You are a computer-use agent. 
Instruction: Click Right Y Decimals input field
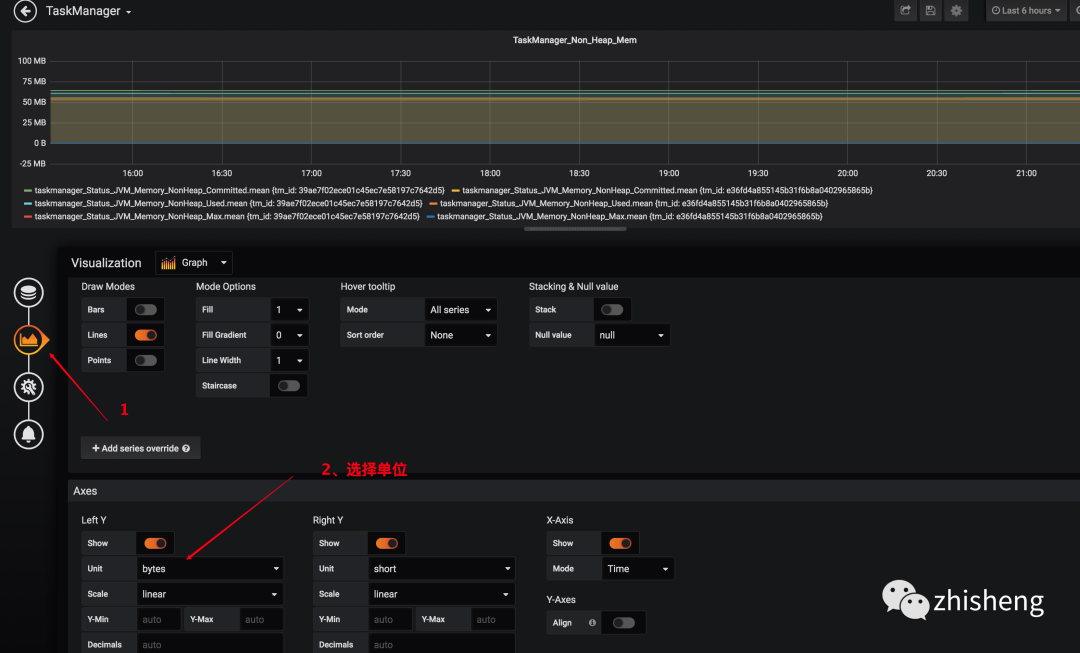tap(442, 644)
